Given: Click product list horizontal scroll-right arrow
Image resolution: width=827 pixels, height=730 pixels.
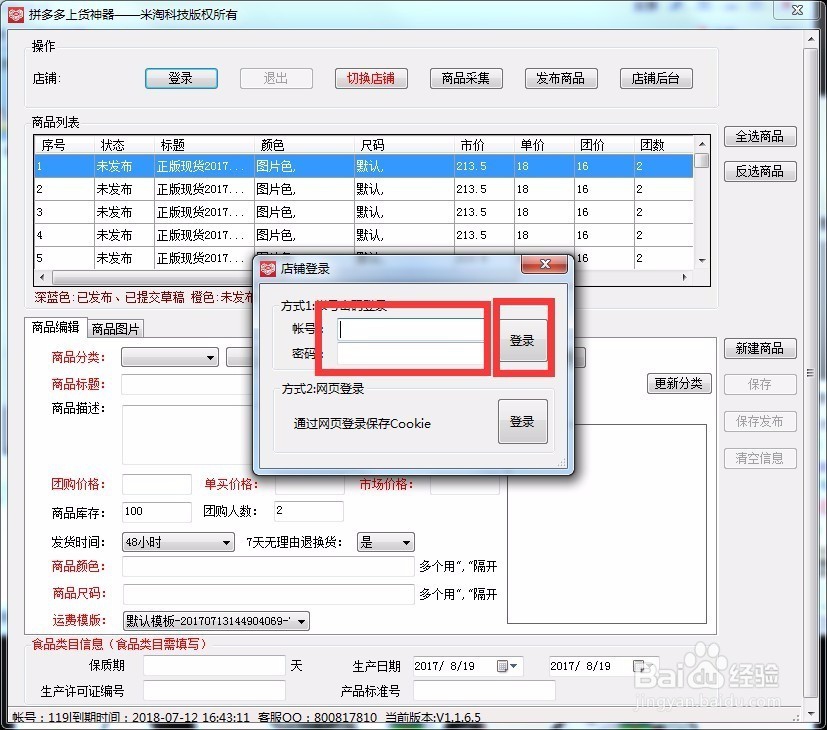Looking at the screenshot, I should 685,277.
